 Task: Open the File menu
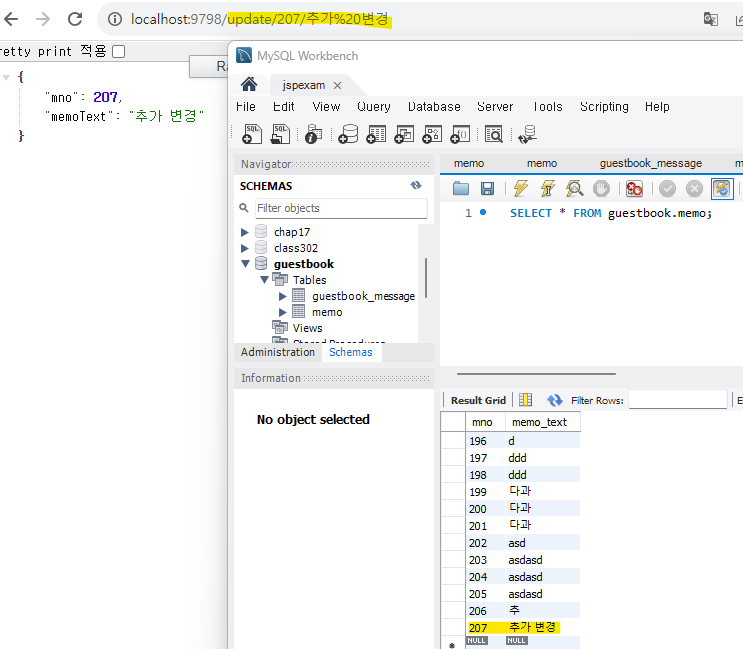pyautogui.click(x=245, y=107)
